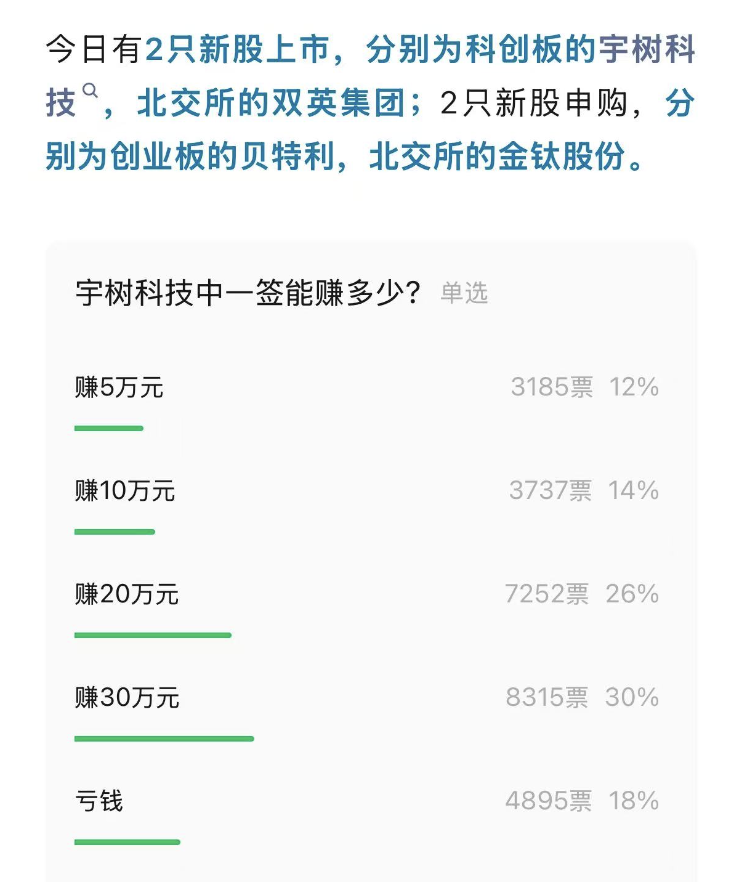Click the green bar under 赚20万元
Image resolution: width=738 pixels, height=882 pixels.
coord(152,635)
